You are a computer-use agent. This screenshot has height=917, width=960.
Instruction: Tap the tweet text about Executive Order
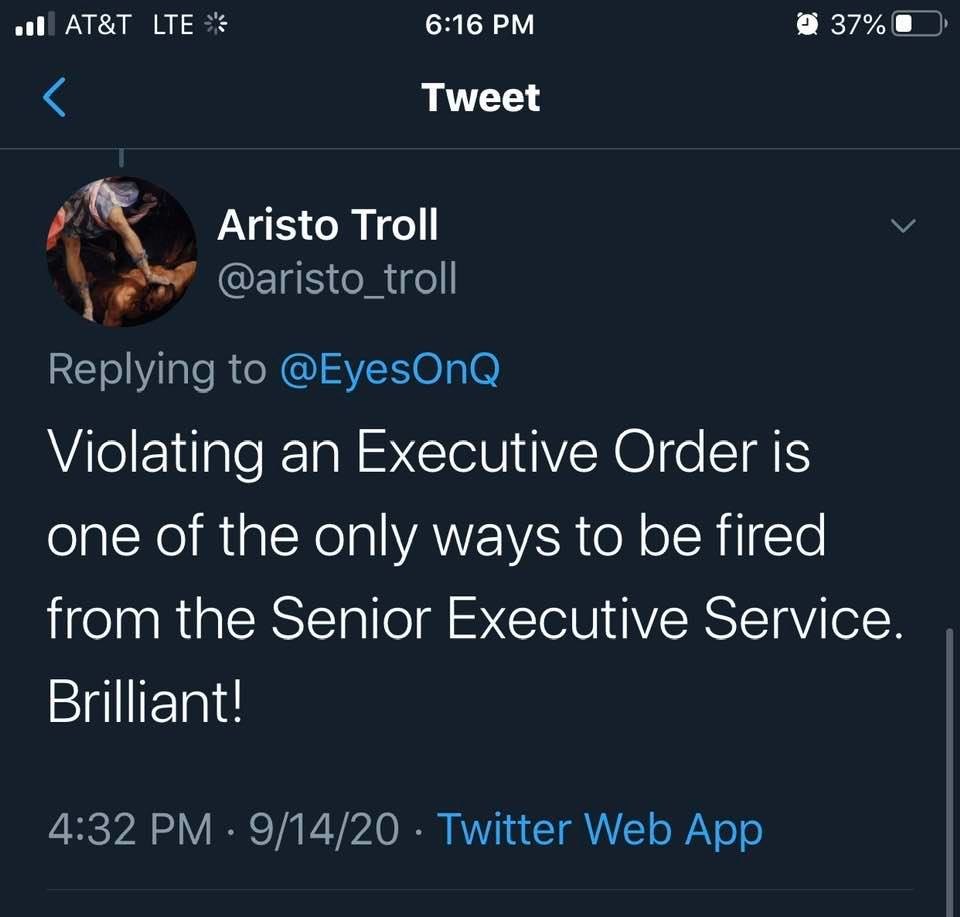pyautogui.click(x=470, y=577)
